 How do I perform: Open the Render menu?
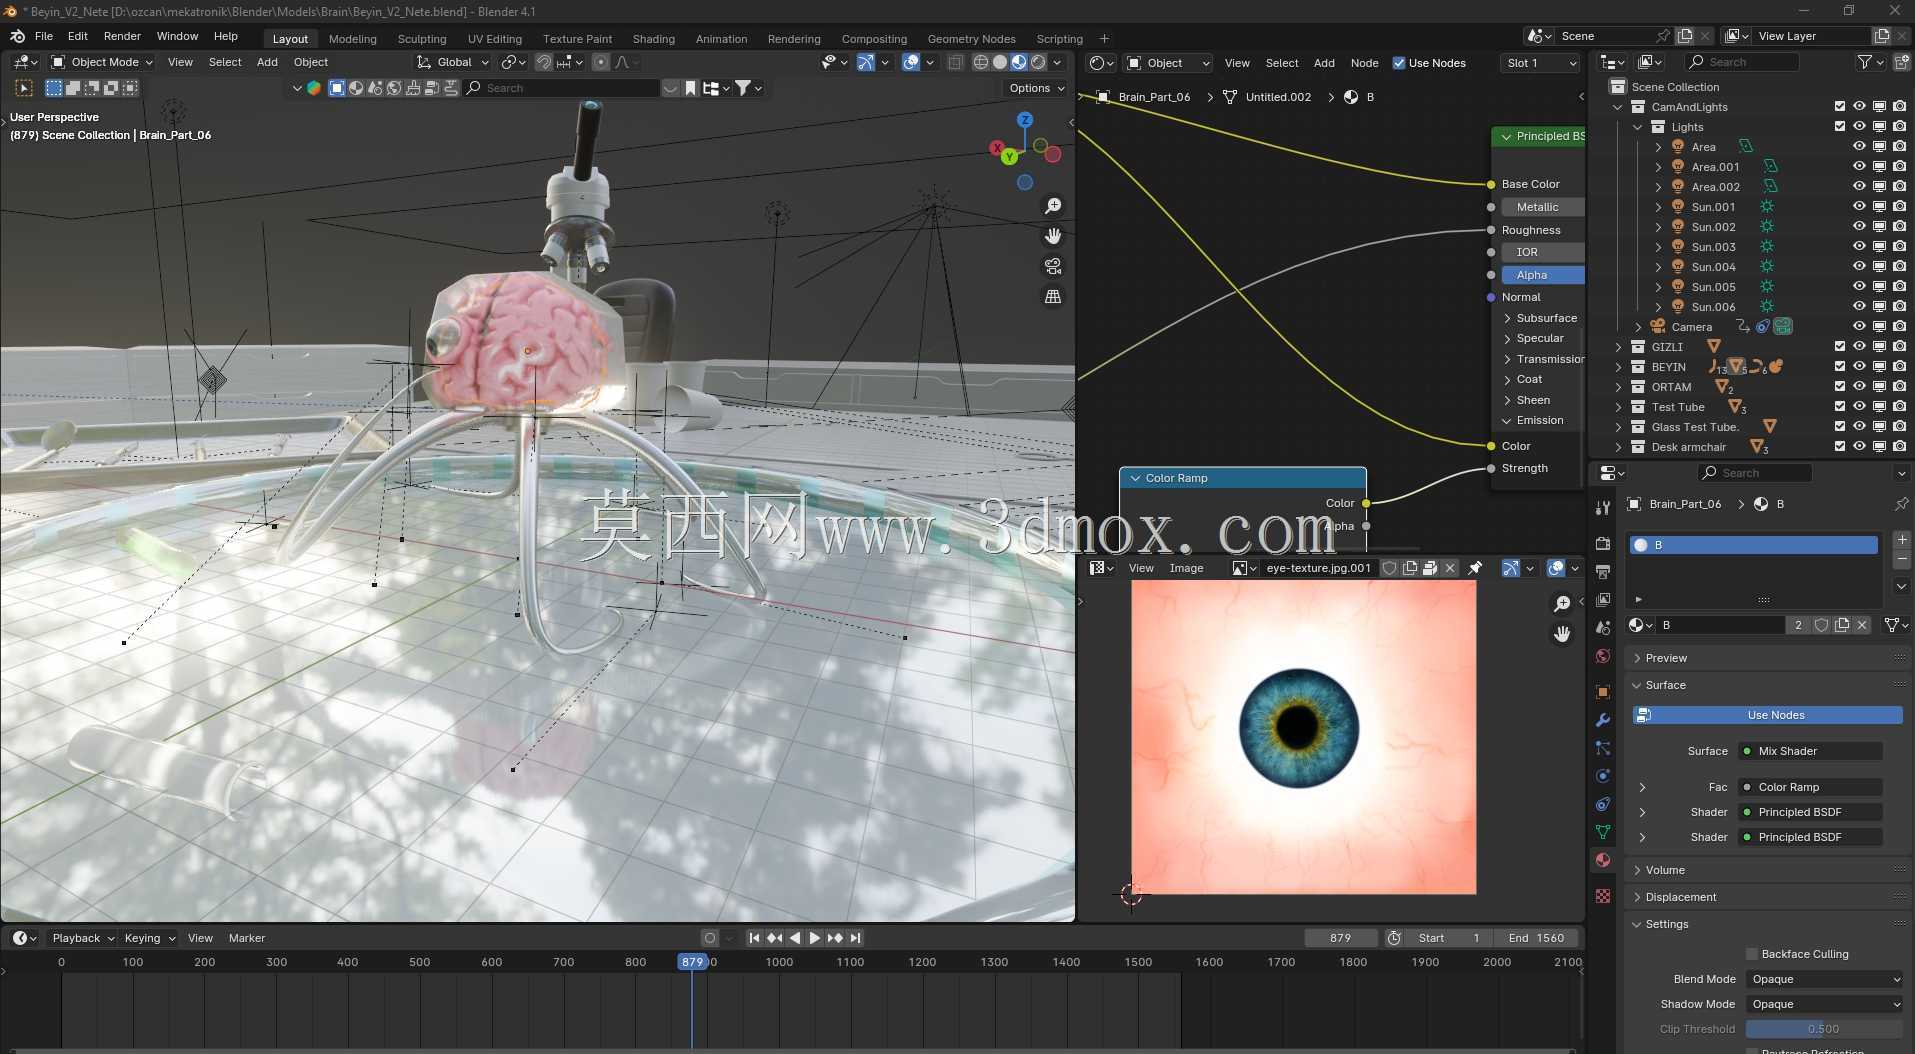(x=122, y=36)
